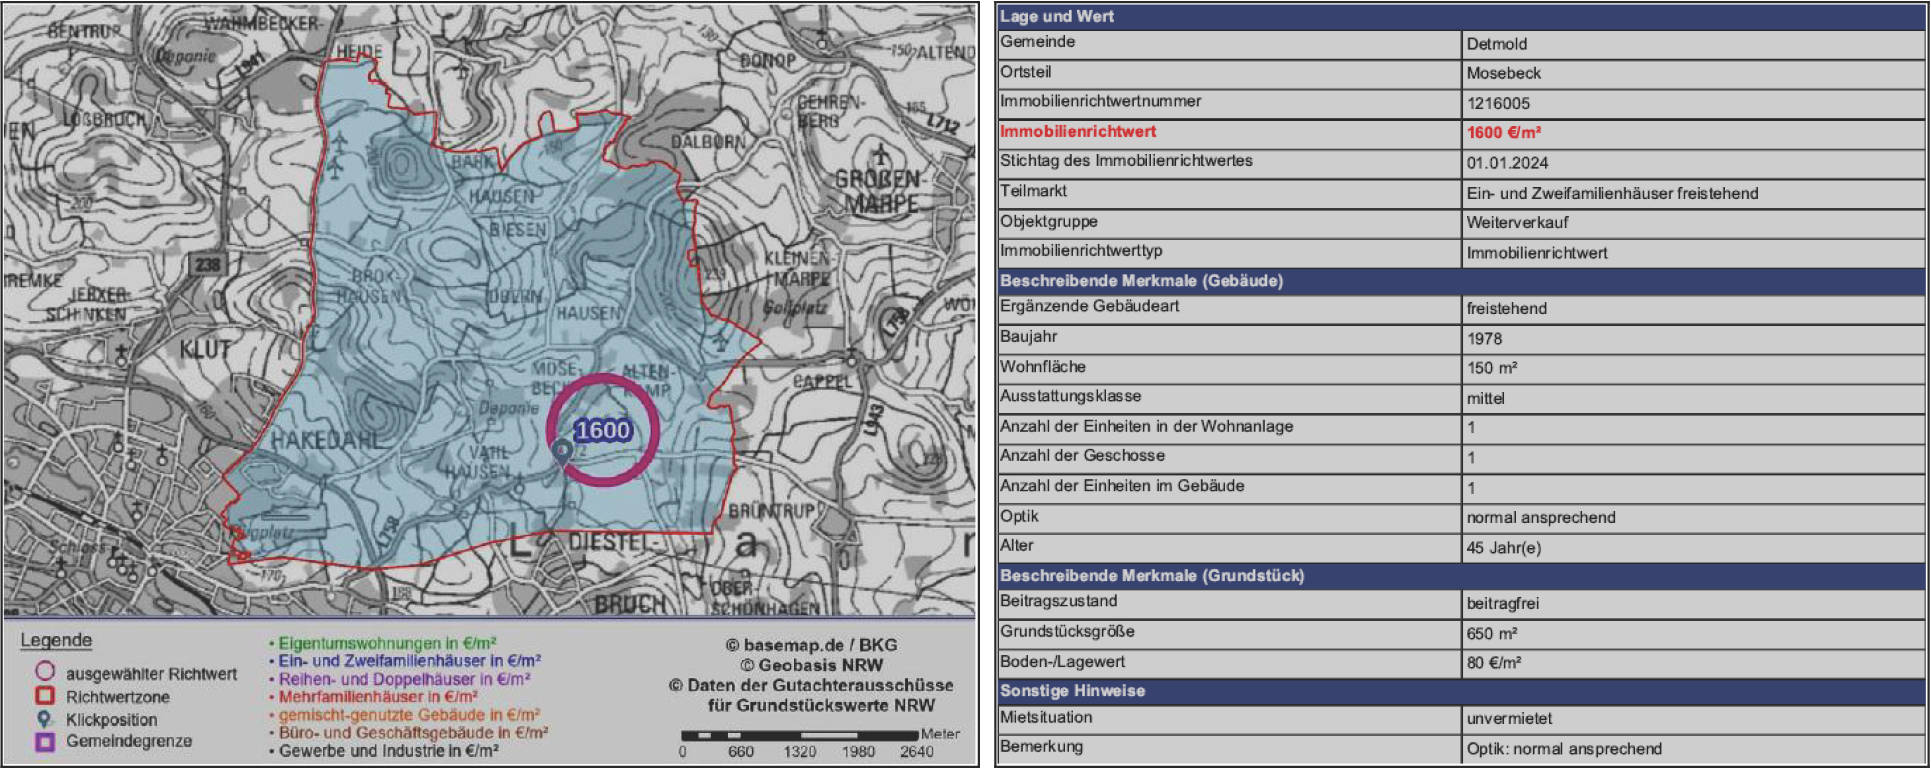1931x769 pixels.
Task: Click the 'Gemeindegrenze' legend text
Action: coord(129,741)
